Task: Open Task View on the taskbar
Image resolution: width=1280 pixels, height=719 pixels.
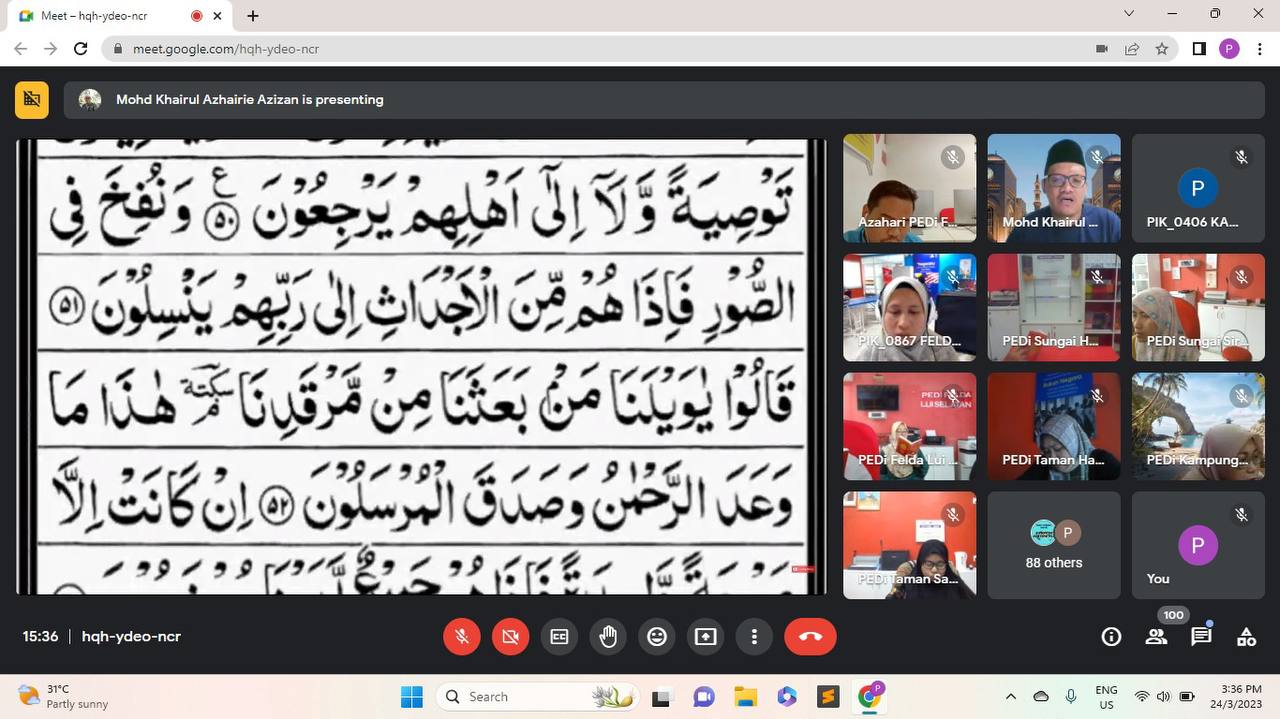Action: (661, 697)
